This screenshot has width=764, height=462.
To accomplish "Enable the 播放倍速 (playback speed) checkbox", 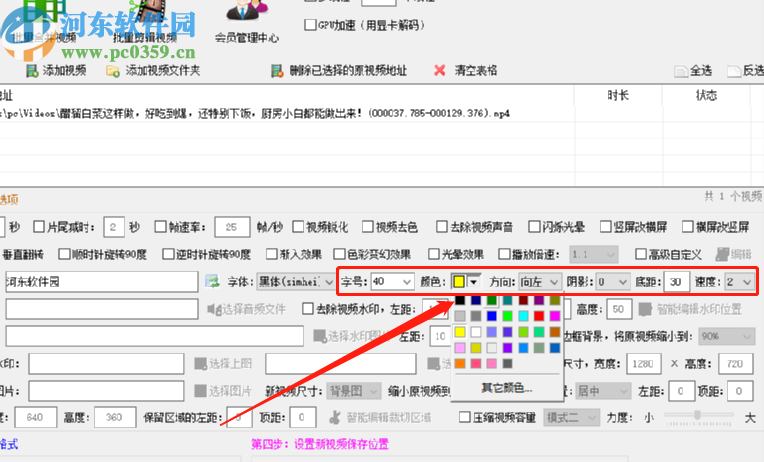I will [504, 254].
